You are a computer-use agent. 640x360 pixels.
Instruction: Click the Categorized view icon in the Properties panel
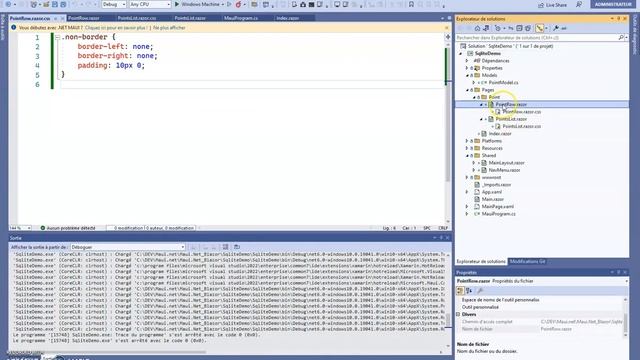(x=460, y=291)
